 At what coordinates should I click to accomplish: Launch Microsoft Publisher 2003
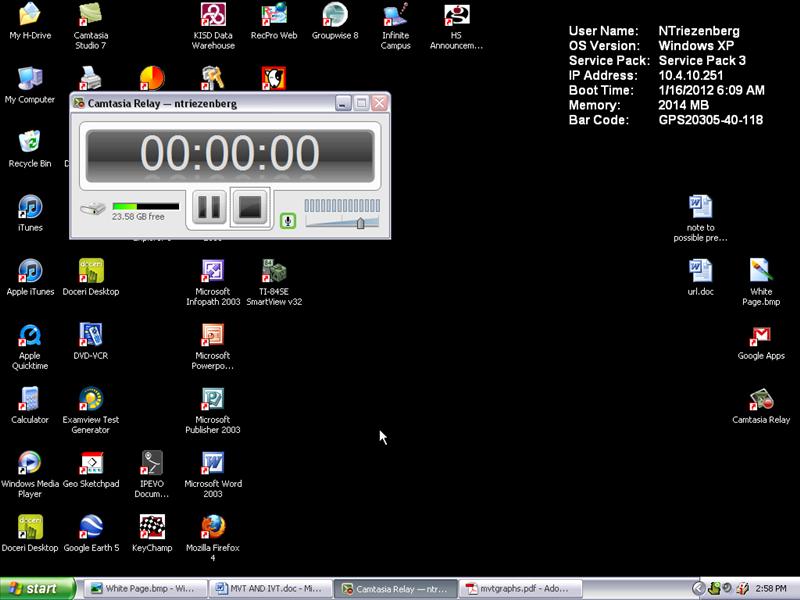(x=213, y=411)
